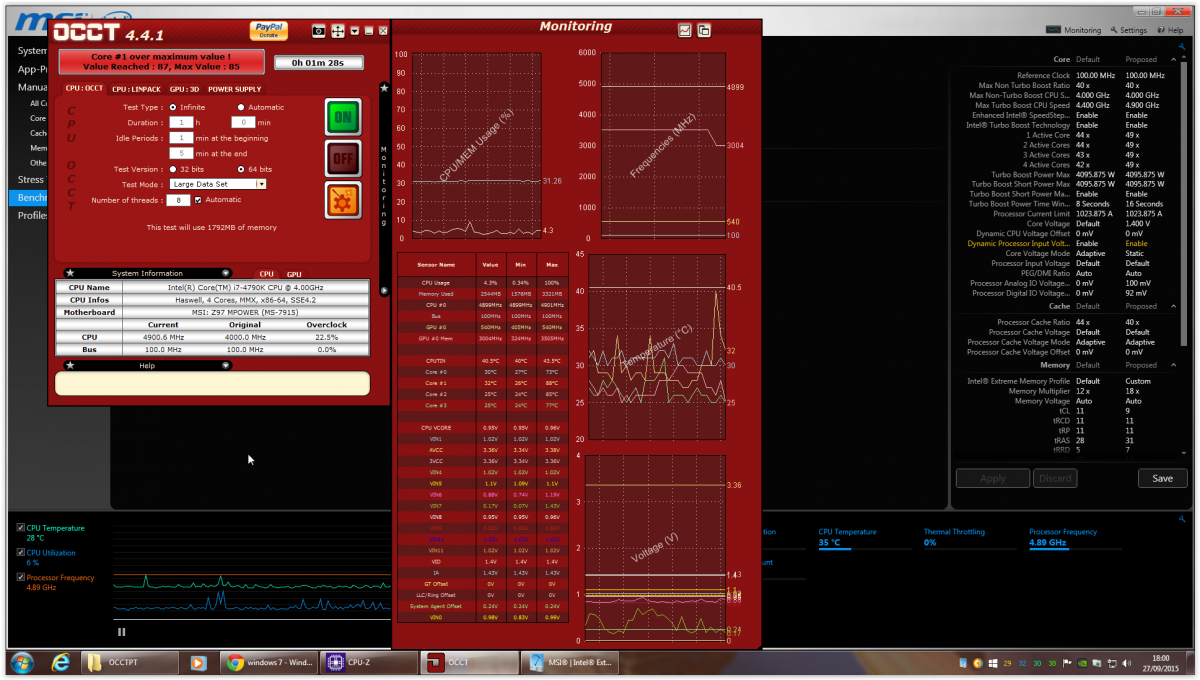Open OCCT options via orange gear icon
Image resolution: width=1200 pixels, height=680 pixels.
[343, 201]
